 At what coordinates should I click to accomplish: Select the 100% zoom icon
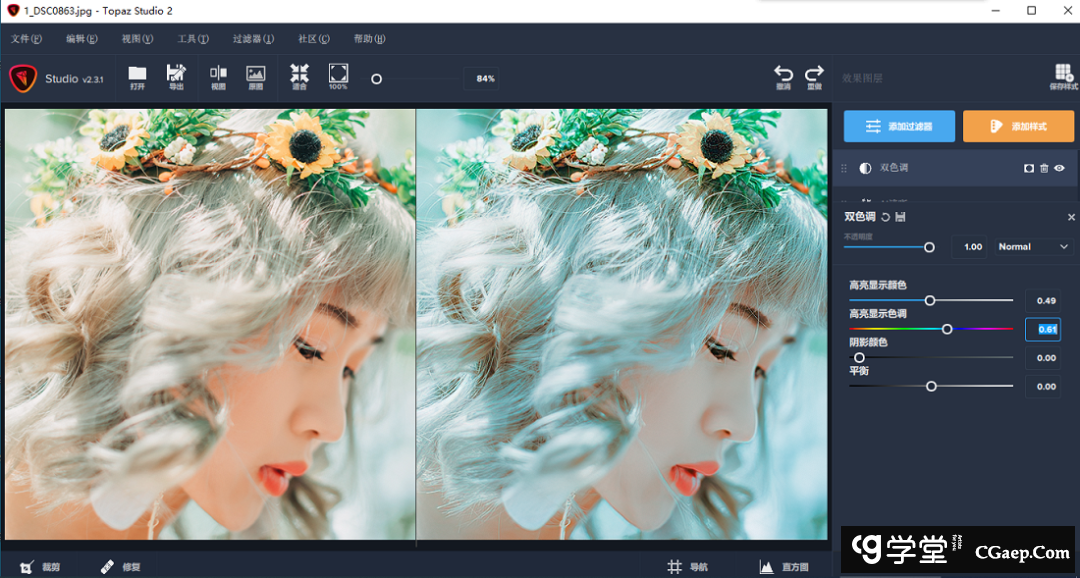pos(338,77)
